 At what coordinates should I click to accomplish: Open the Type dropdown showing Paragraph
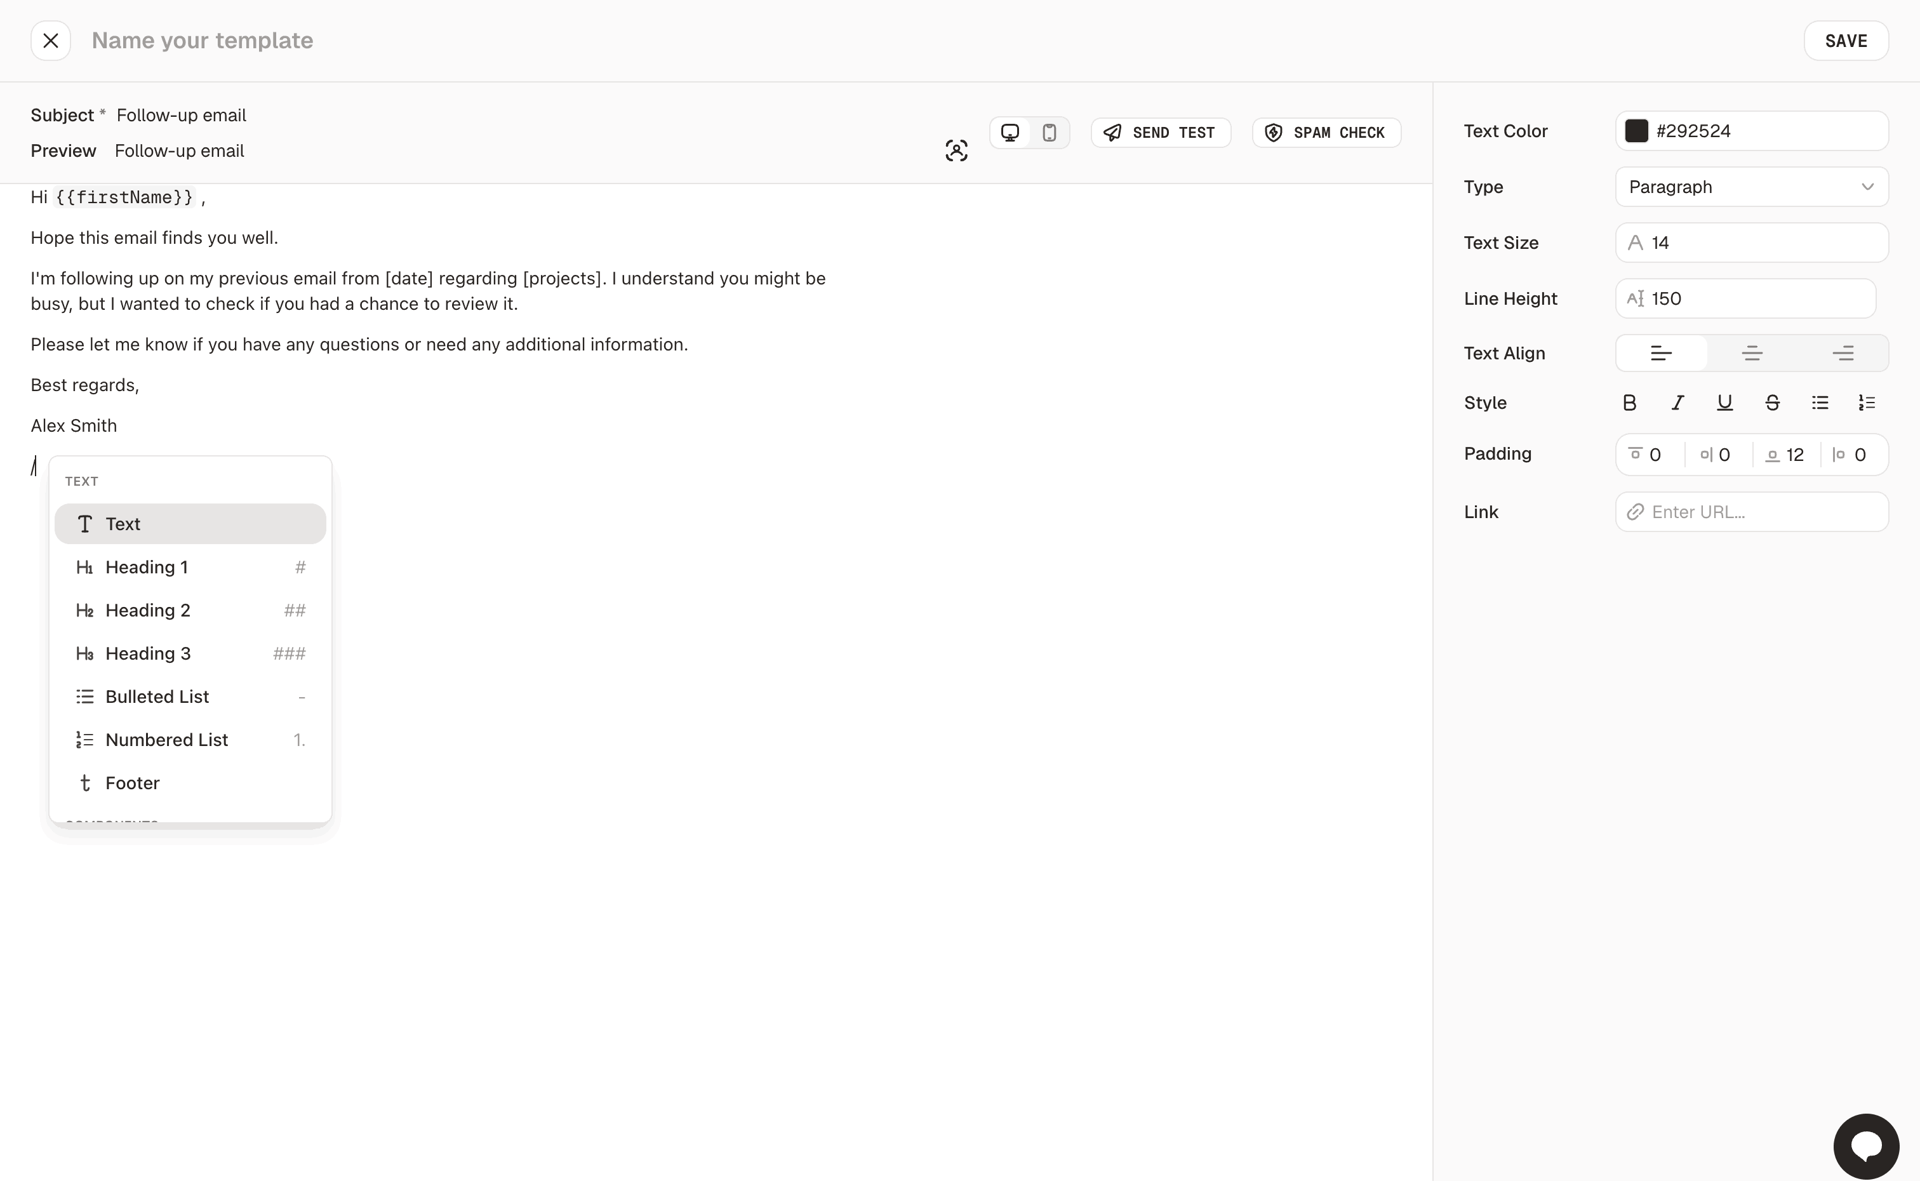(x=1751, y=187)
